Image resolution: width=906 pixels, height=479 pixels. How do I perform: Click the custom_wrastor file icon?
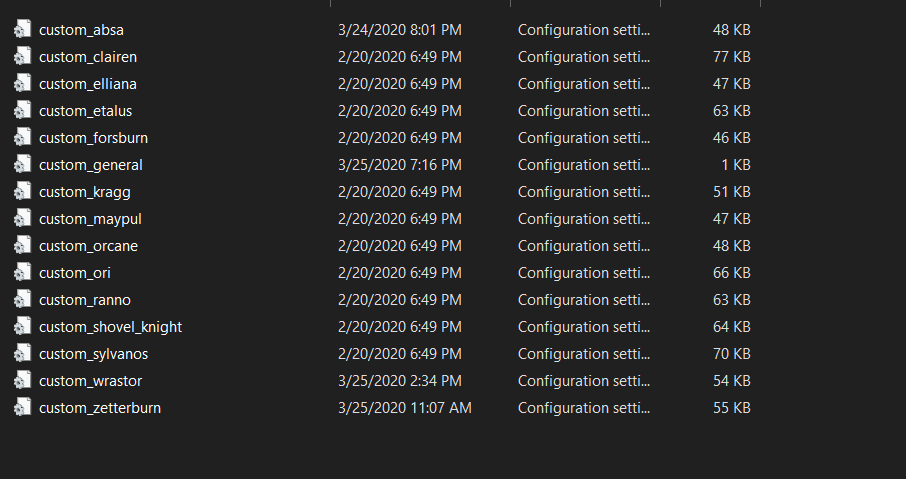tap(22, 381)
